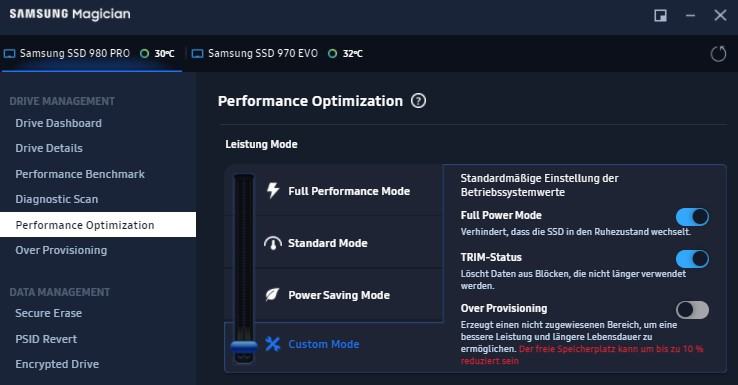Click the lightning bolt Full Performance icon
The width and height of the screenshot is (738, 385).
click(273, 191)
